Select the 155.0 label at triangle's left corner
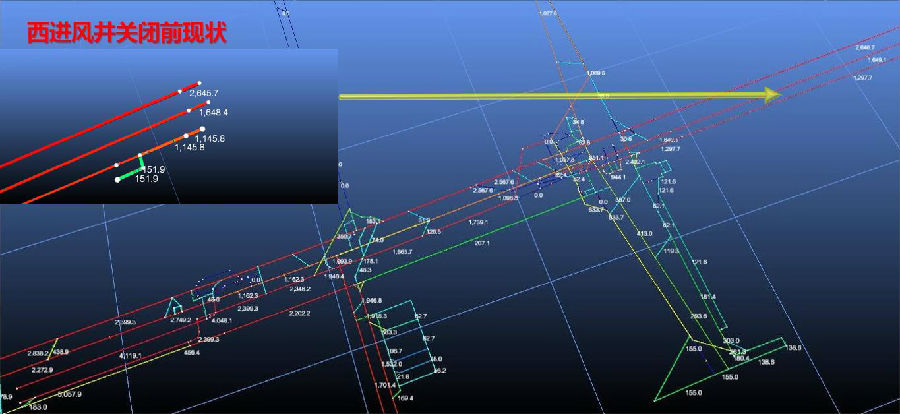The width and height of the screenshot is (900, 414). (665, 348)
